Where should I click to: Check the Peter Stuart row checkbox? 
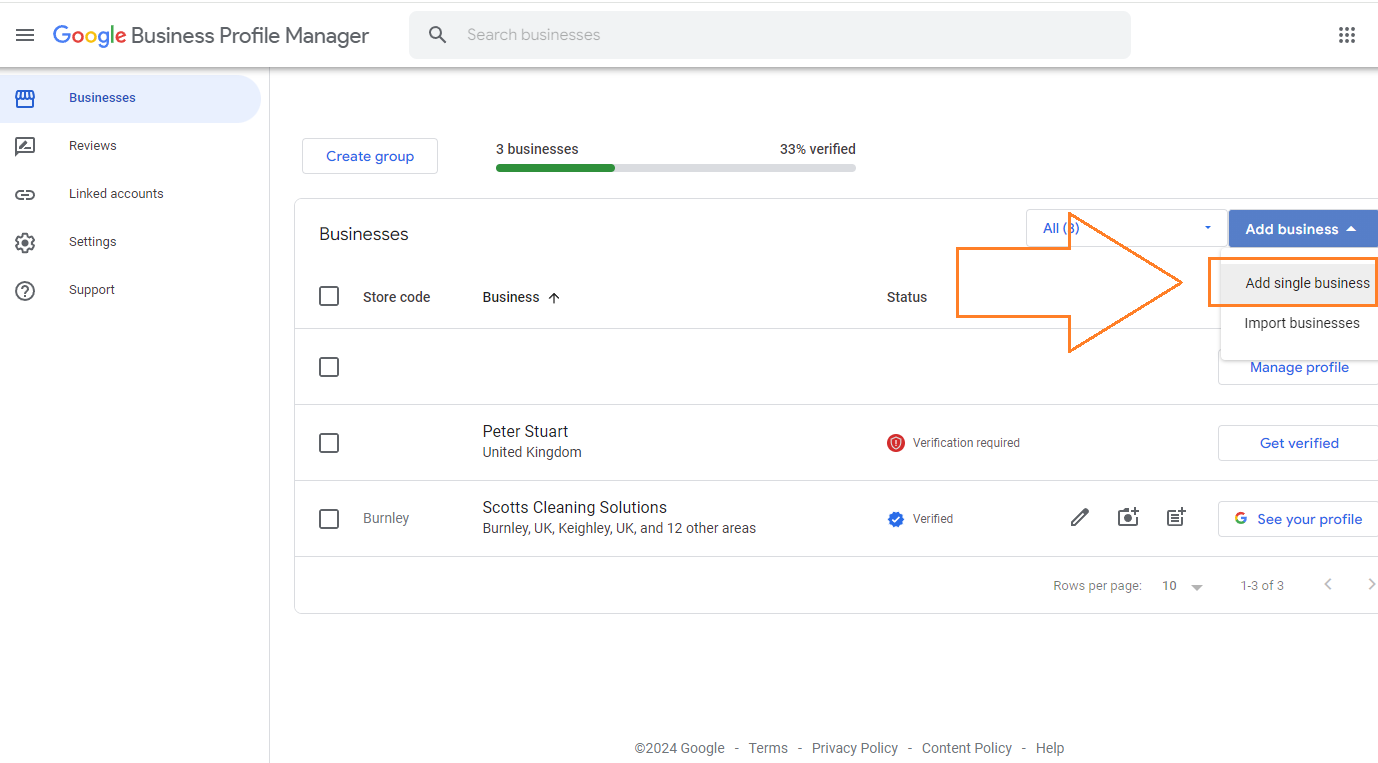(x=329, y=443)
